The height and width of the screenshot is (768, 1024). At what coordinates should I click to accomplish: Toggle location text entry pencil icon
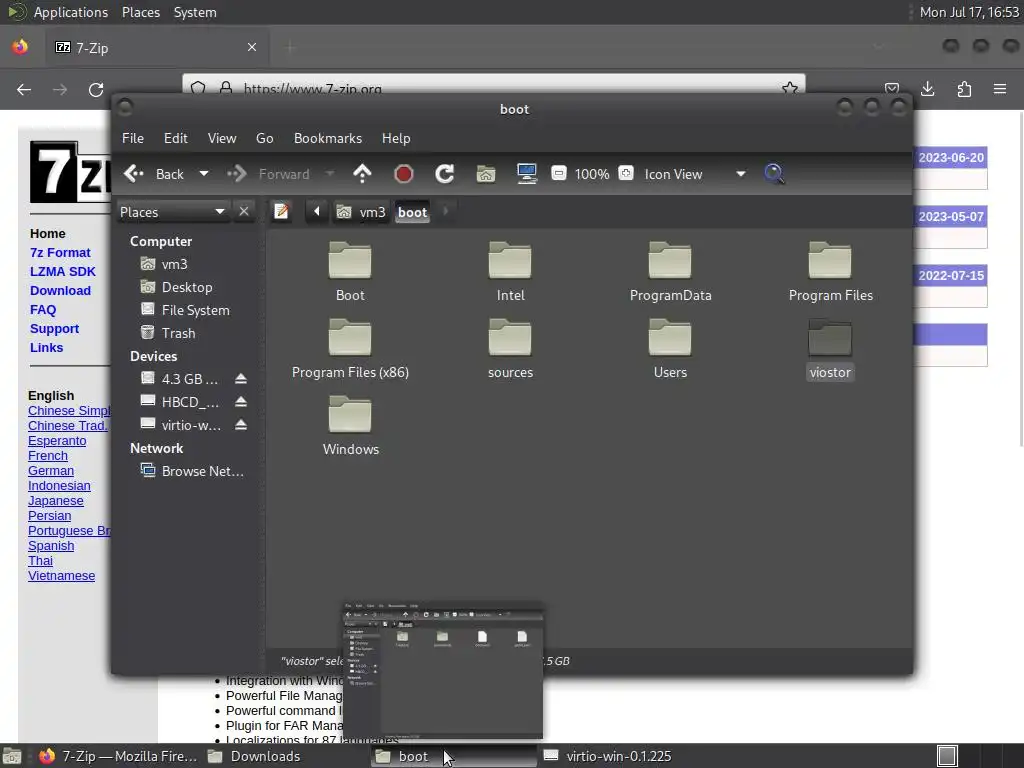281,212
